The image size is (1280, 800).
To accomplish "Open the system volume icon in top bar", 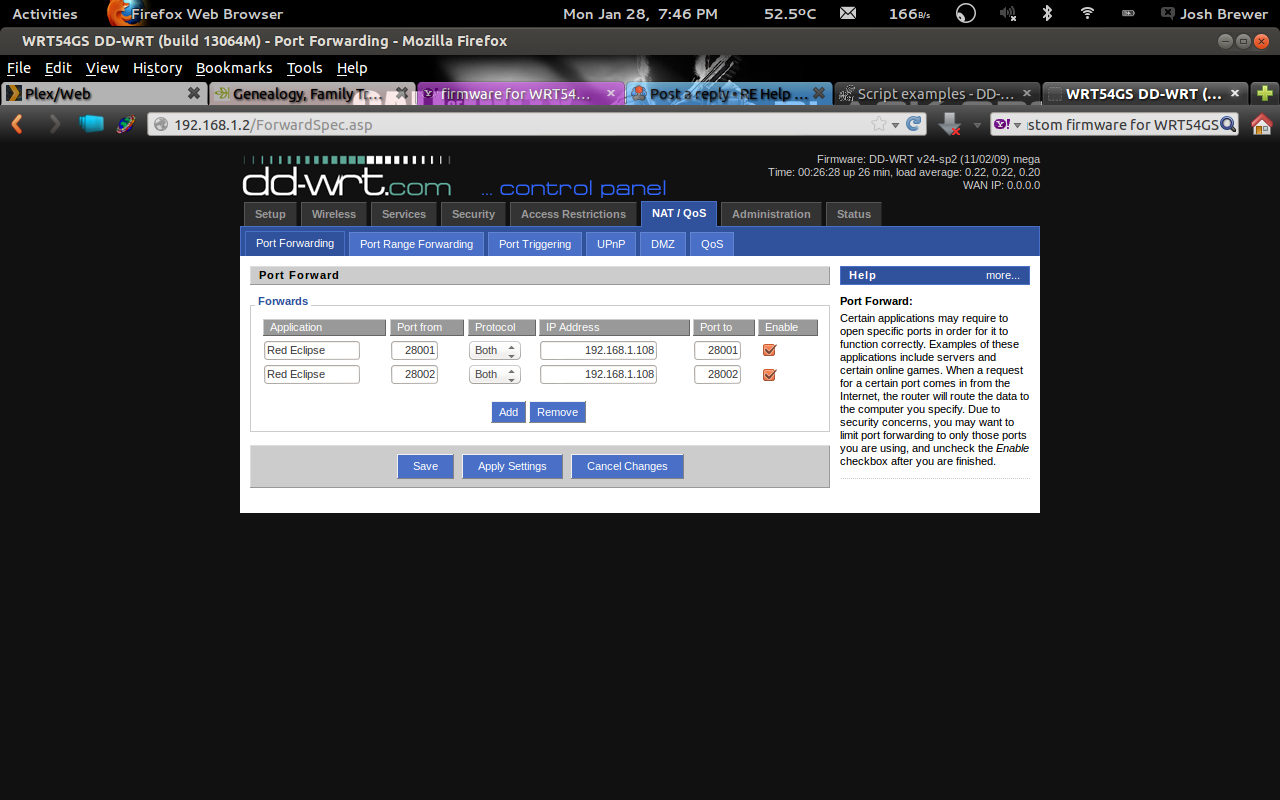I will point(1007,14).
